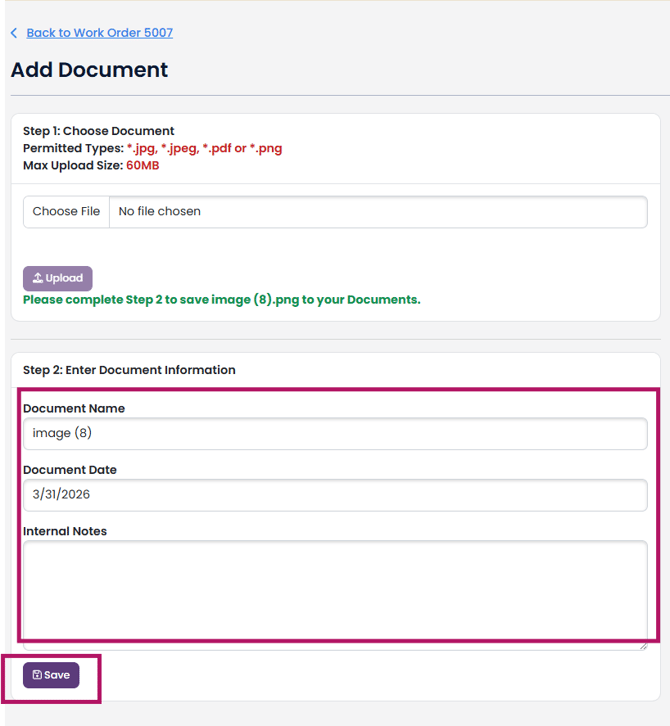This screenshot has width=670, height=726.
Task: Click the 'Step 2: Enter Document Information' heading
Action: click(x=129, y=370)
